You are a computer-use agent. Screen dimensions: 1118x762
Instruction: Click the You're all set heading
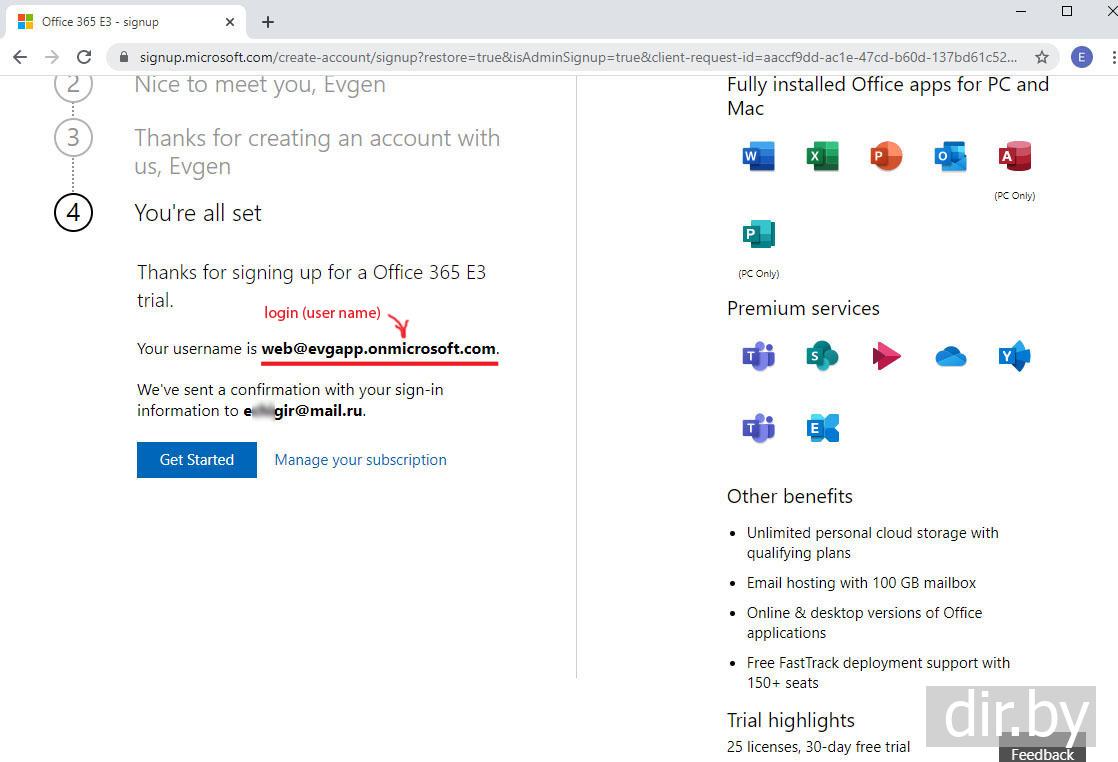198,213
